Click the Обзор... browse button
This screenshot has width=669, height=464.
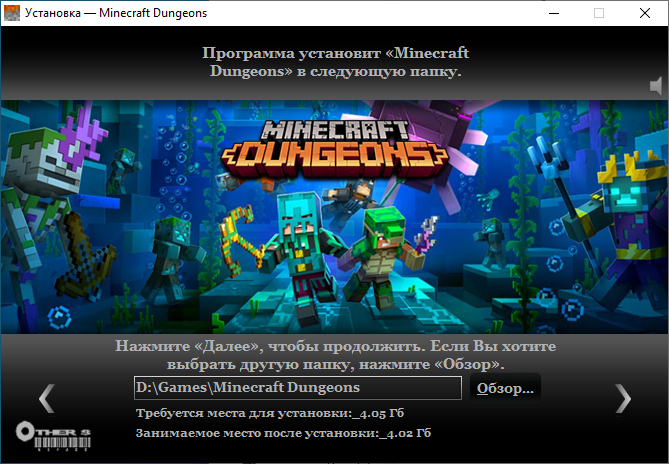[x=505, y=388]
